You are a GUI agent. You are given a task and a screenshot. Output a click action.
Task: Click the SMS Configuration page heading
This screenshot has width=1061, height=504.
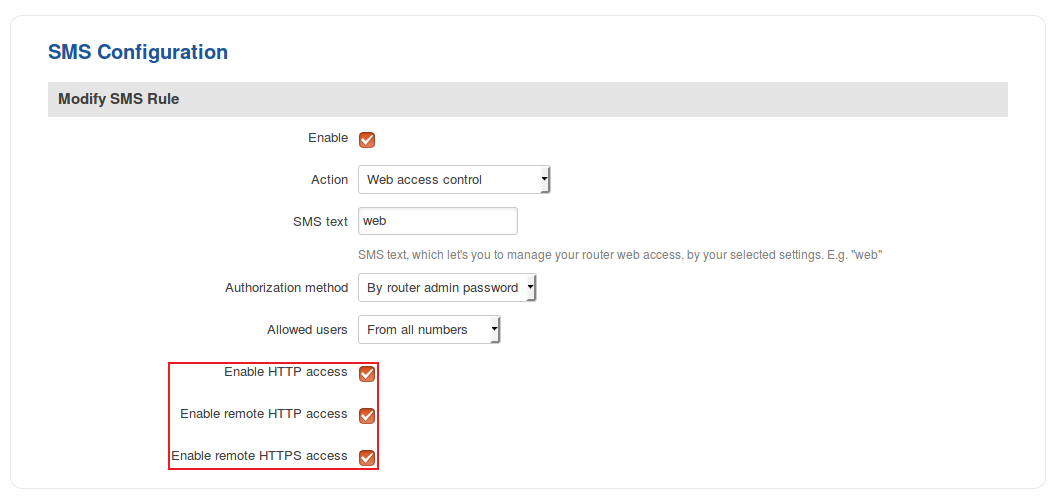[138, 52]
